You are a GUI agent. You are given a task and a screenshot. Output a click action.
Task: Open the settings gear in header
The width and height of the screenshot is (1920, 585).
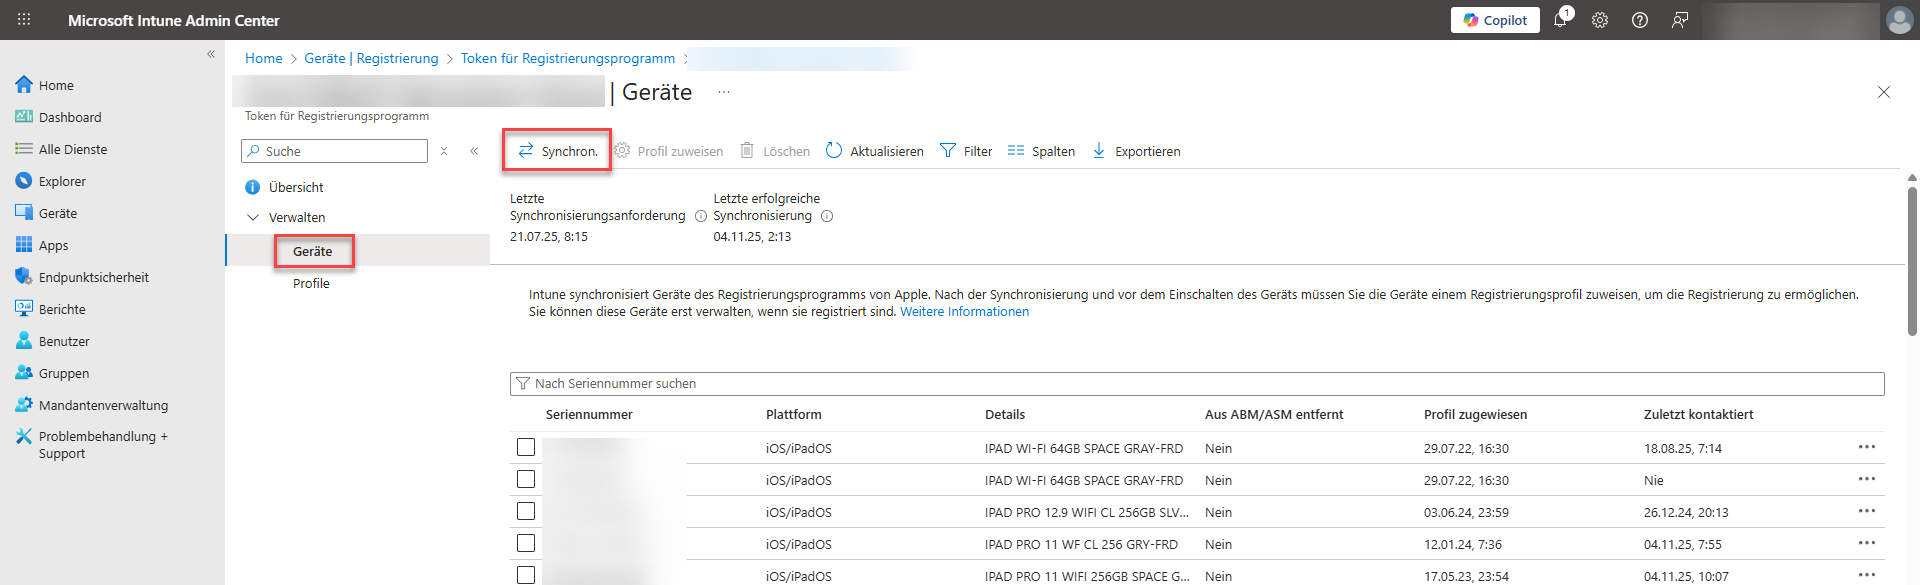pyautogui.click(x=1600, y=20)
